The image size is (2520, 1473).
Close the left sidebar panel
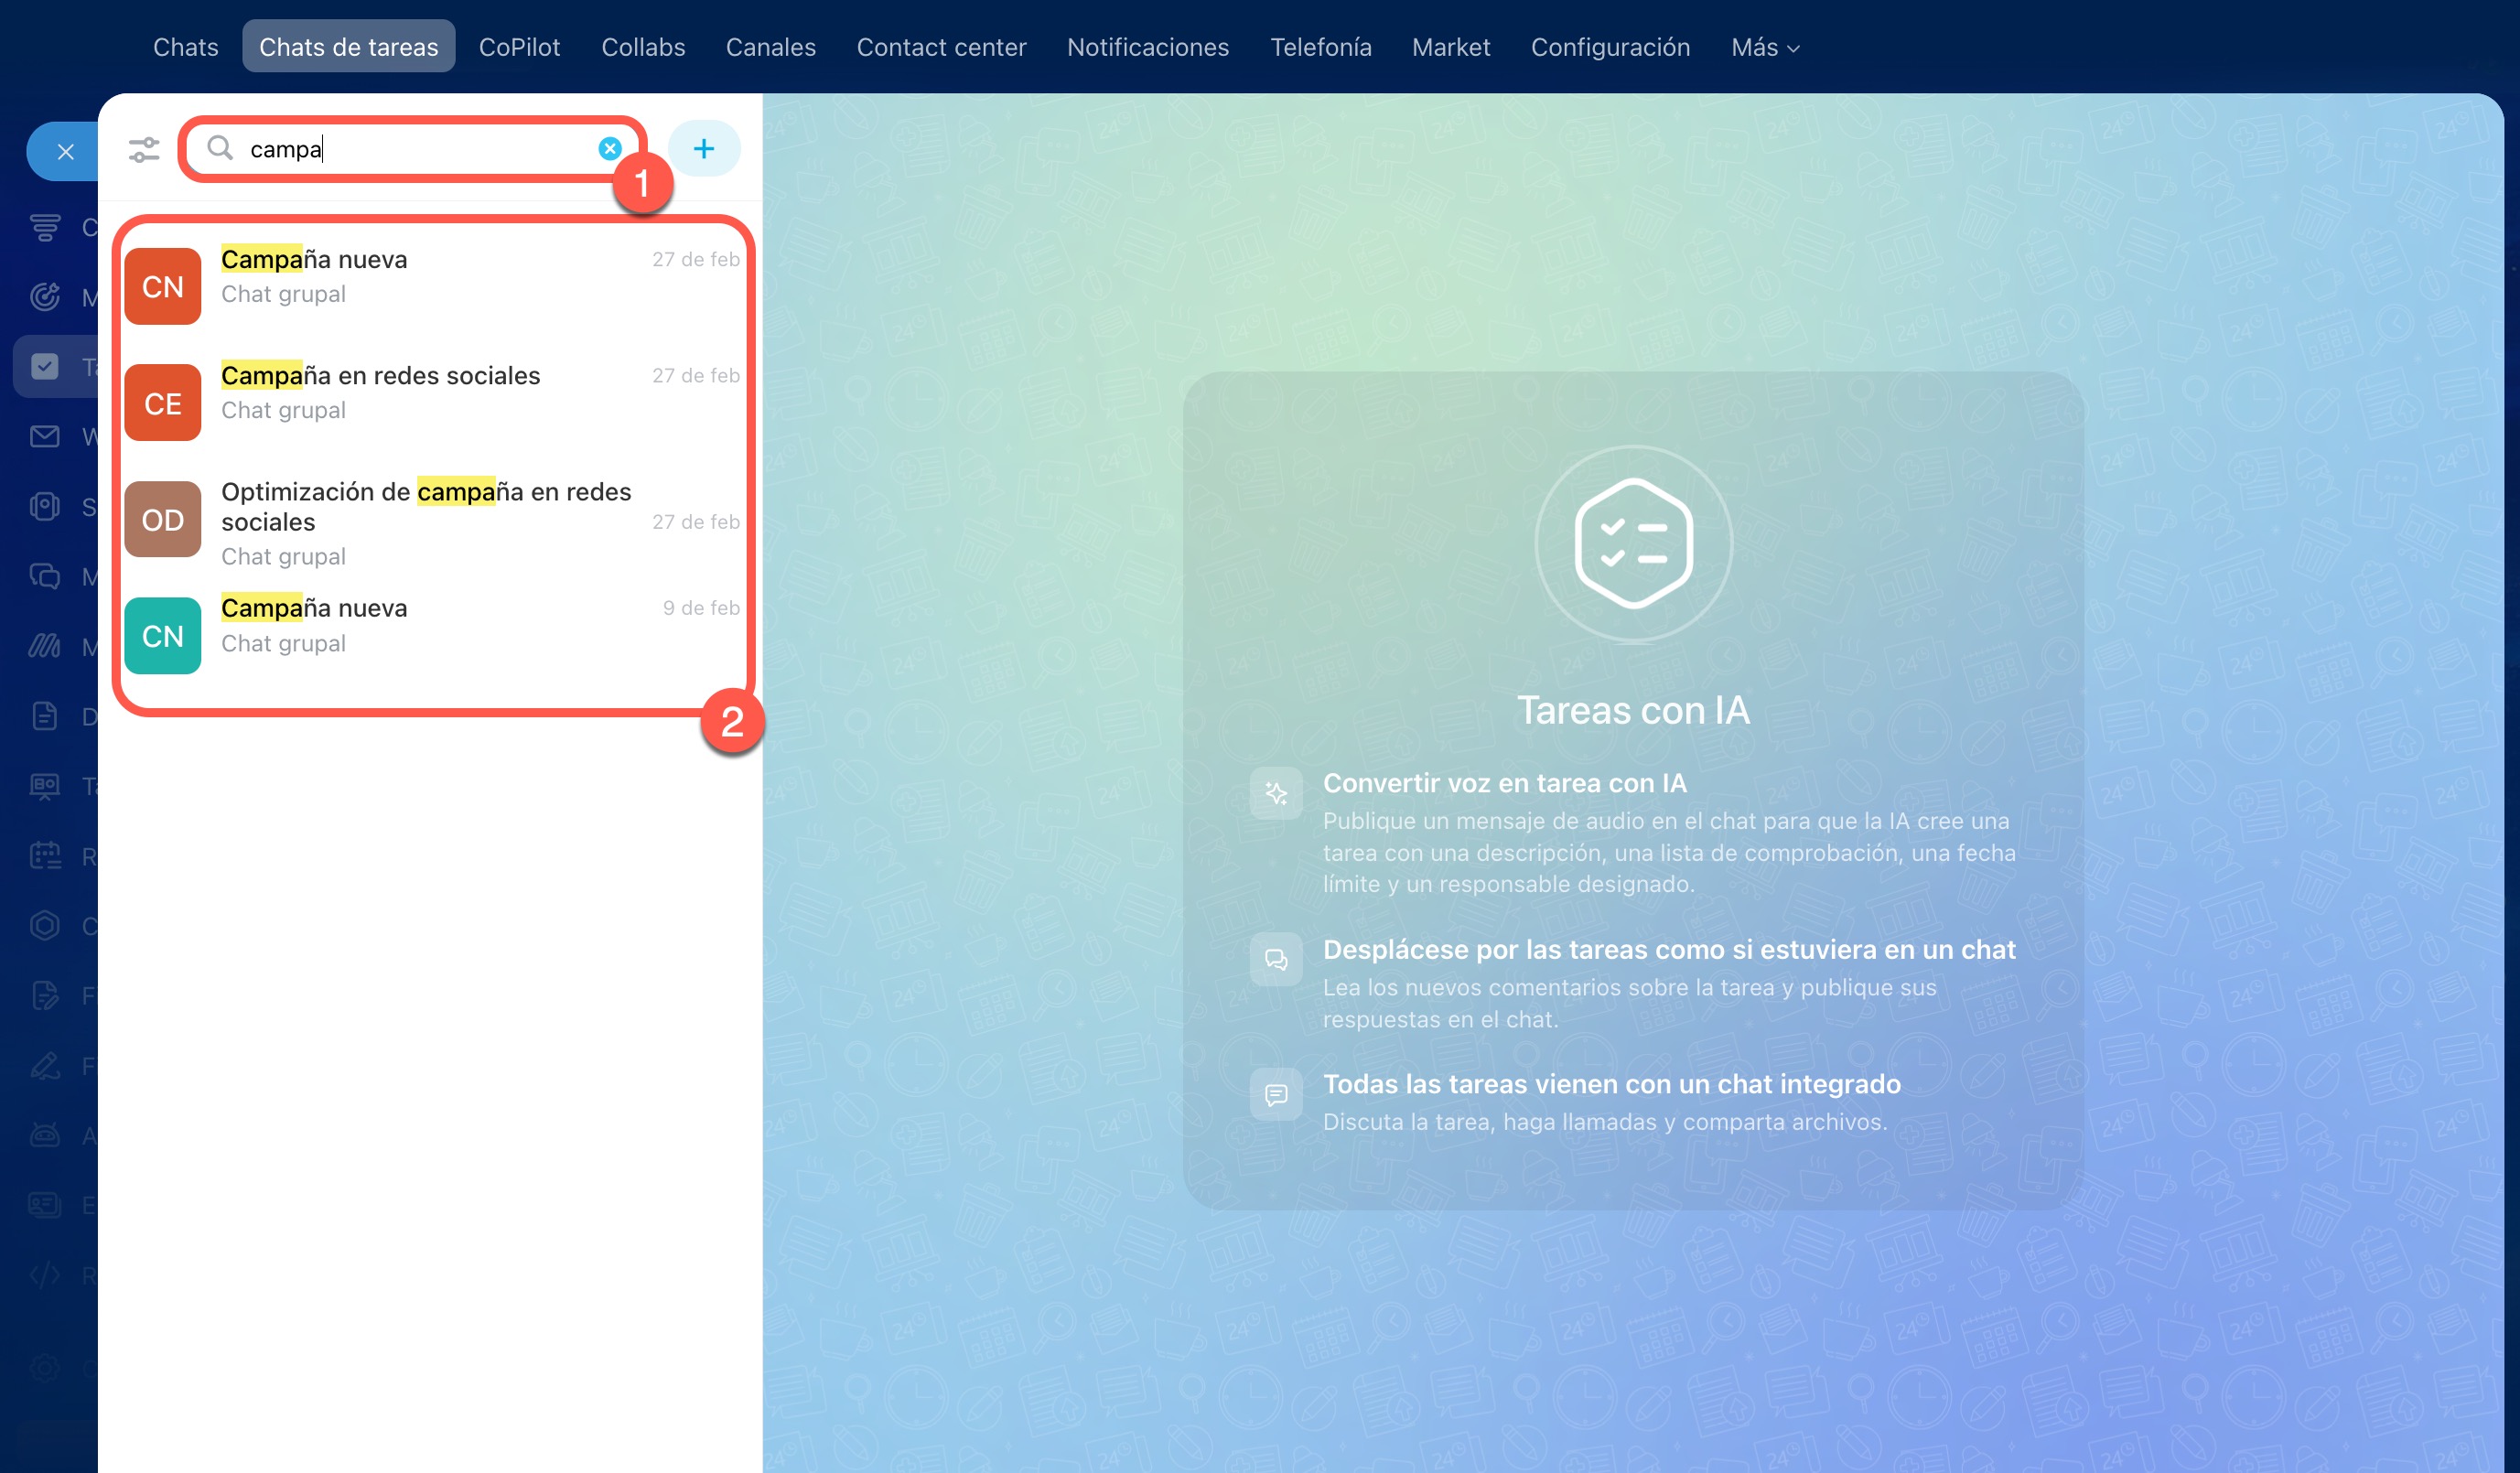coord(65,152)
